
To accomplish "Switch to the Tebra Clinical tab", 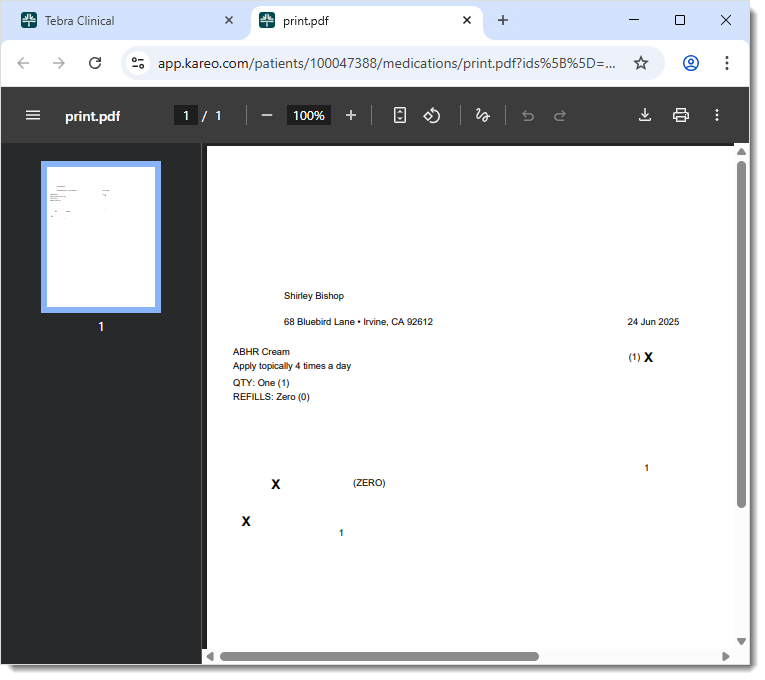I will 127,21.
